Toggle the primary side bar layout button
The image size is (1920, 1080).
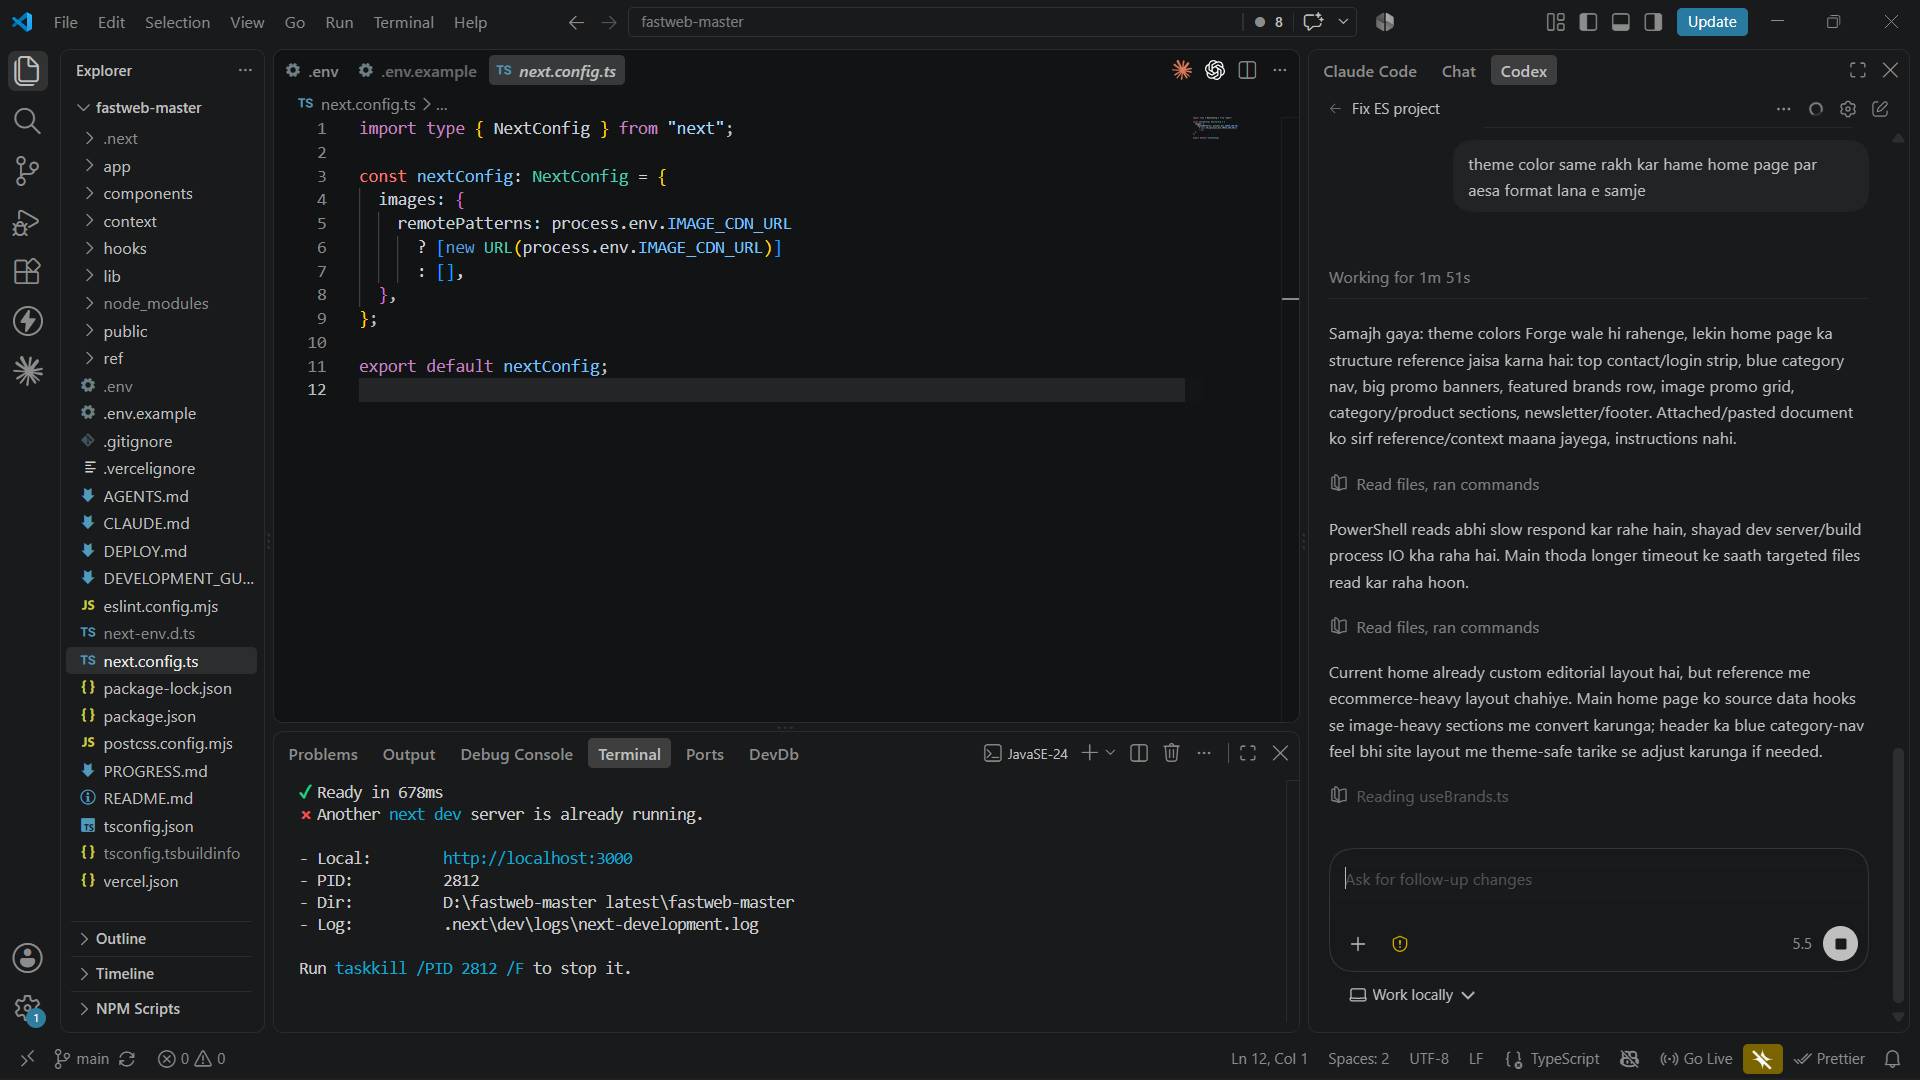click(x=1588, y=22)
